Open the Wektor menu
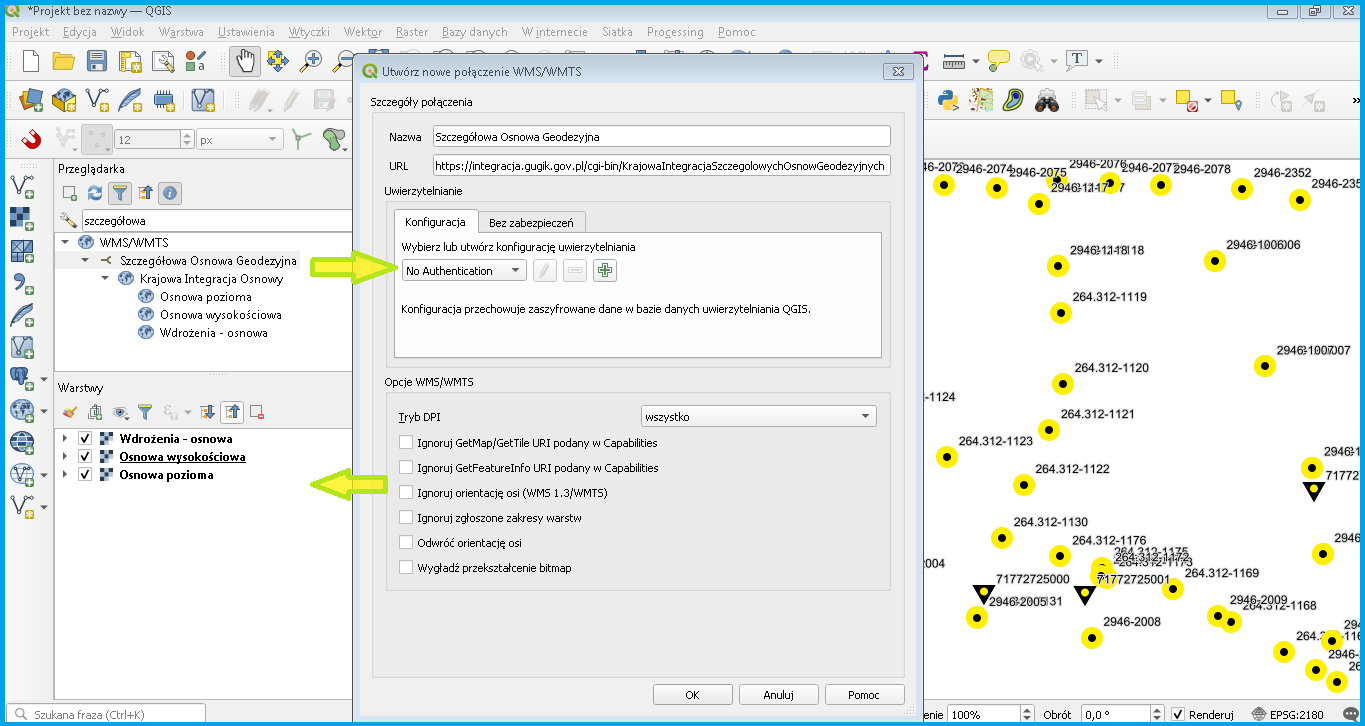 point(364,32)
